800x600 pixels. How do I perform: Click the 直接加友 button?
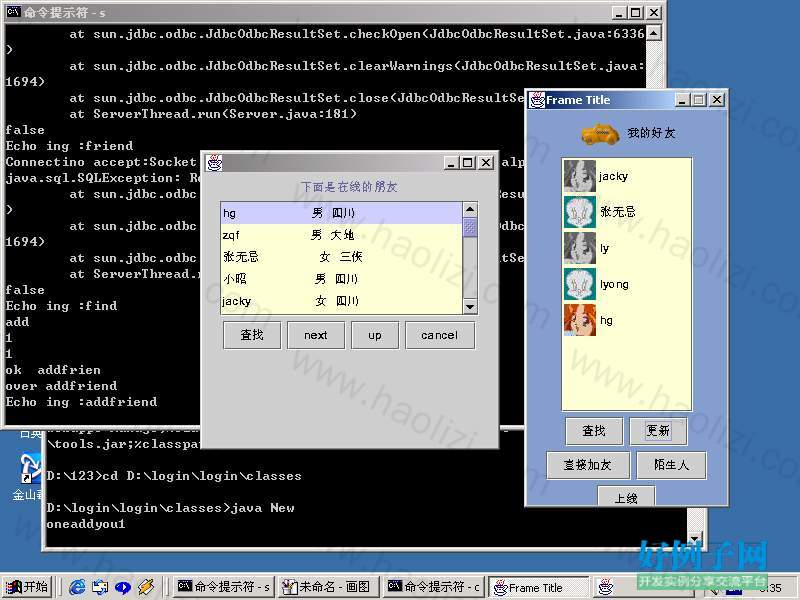point(588,465)
